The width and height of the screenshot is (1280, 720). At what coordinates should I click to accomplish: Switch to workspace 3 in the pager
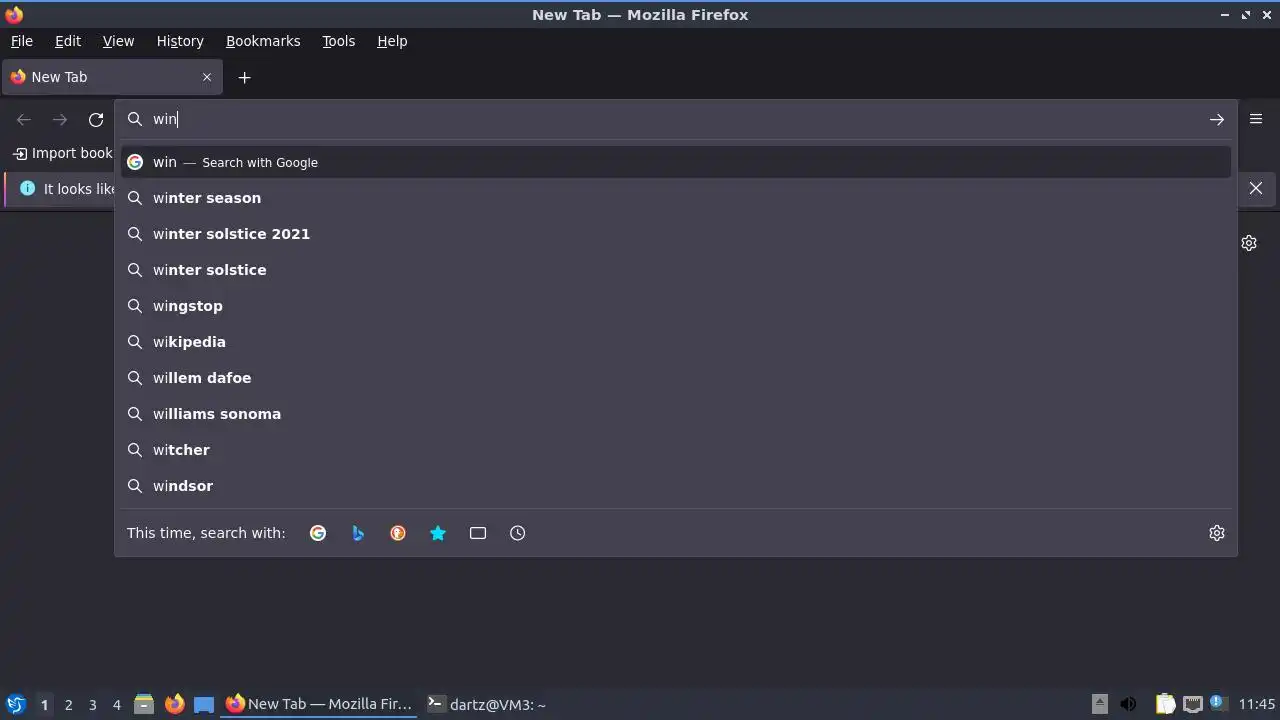click(x=92, y=705)
